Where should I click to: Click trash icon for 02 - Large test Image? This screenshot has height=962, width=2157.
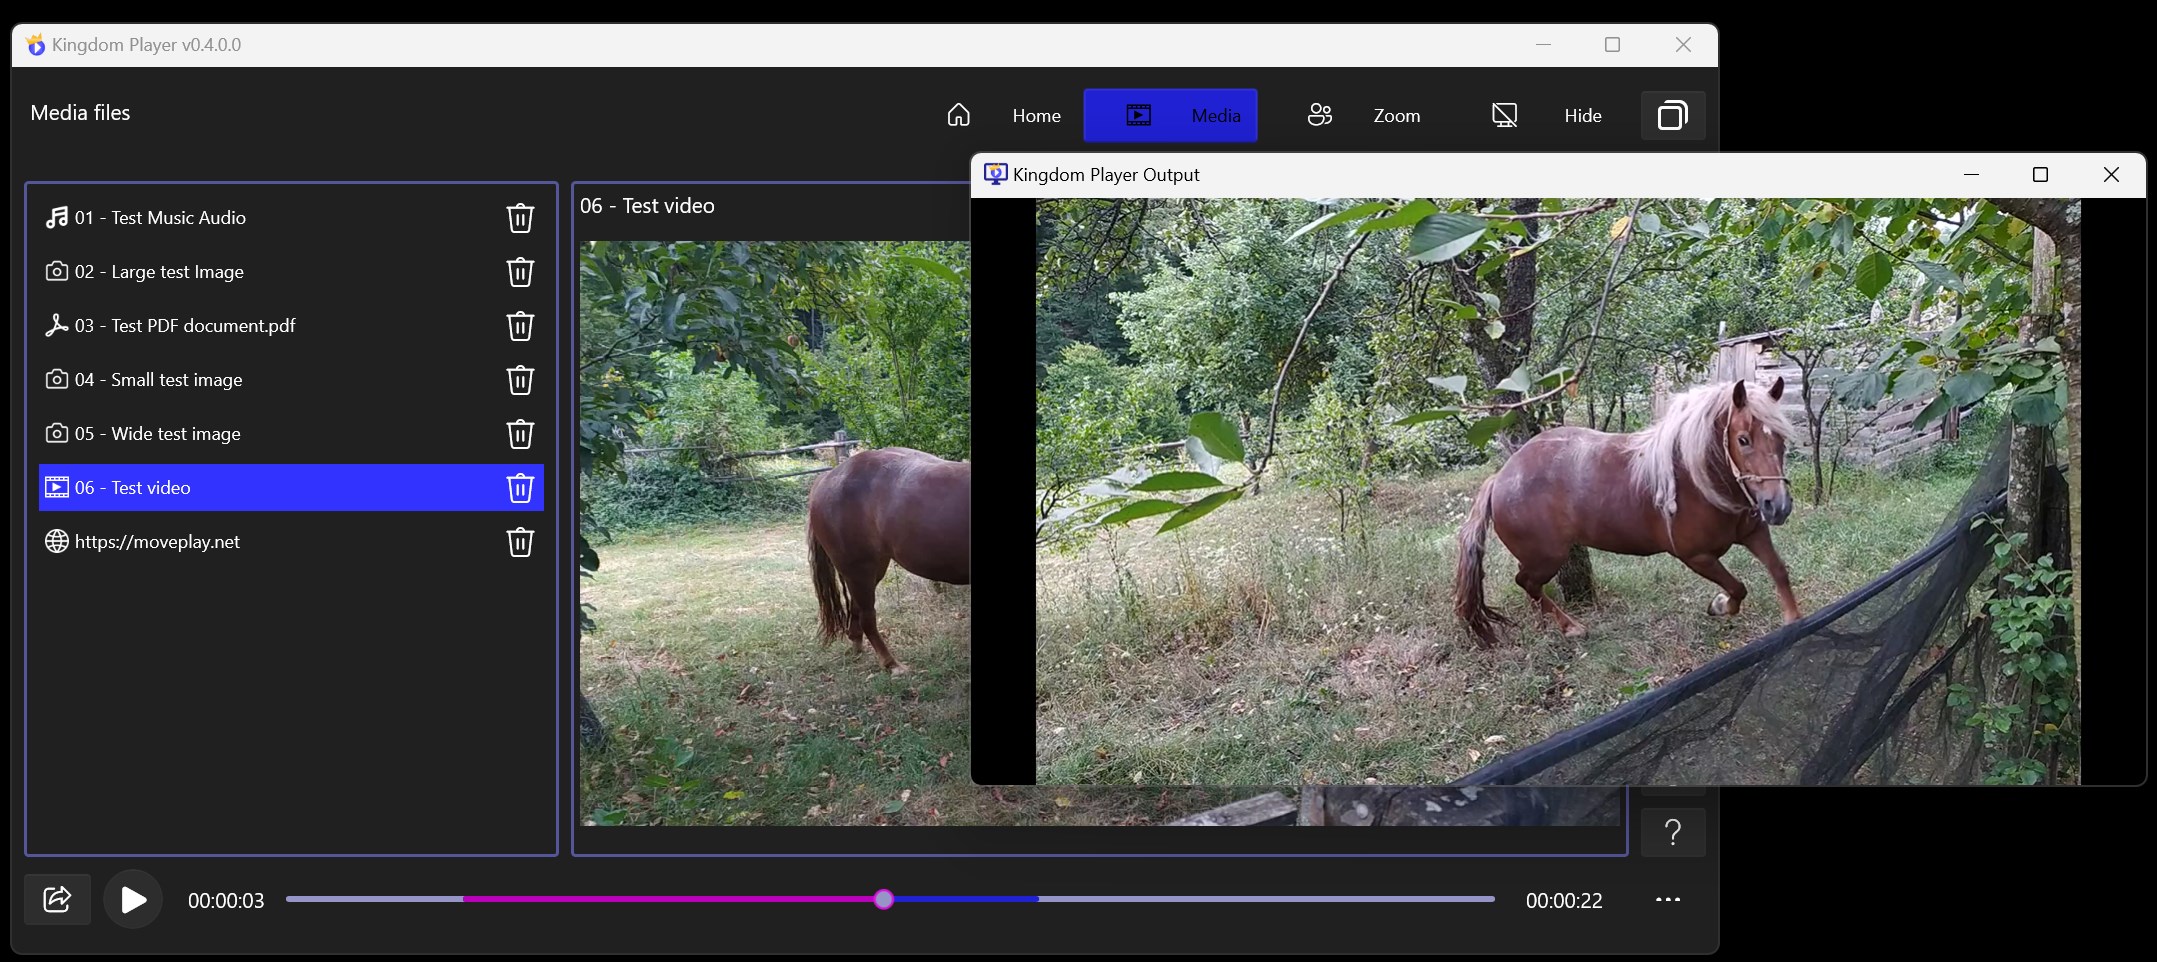click(x=520, y=272)
